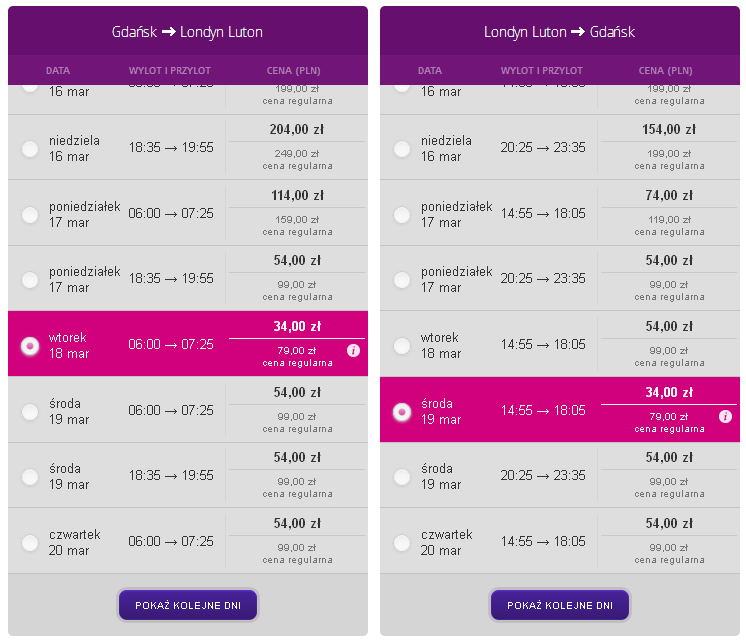Pick Luton czwartek 20 mar 14:55 return radio
This screenshot has width=746, height=641.
point(402,542)
